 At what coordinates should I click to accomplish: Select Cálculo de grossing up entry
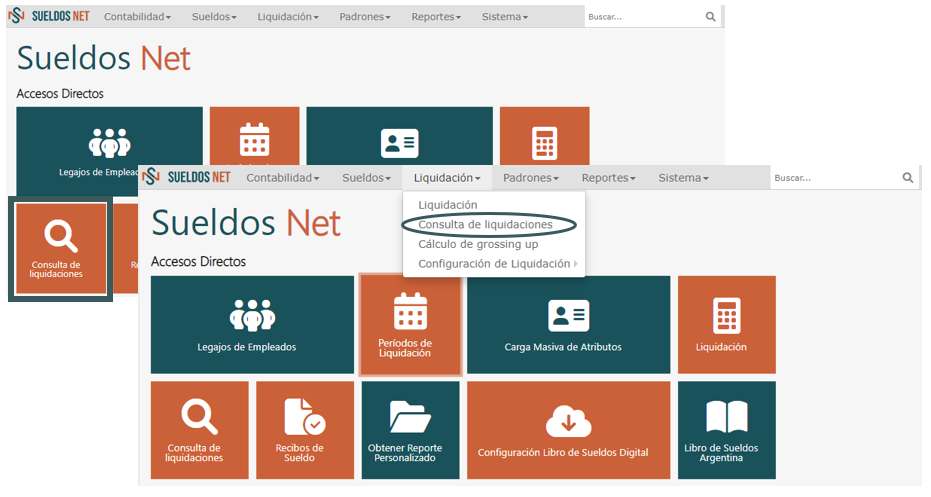pos(479,244)
